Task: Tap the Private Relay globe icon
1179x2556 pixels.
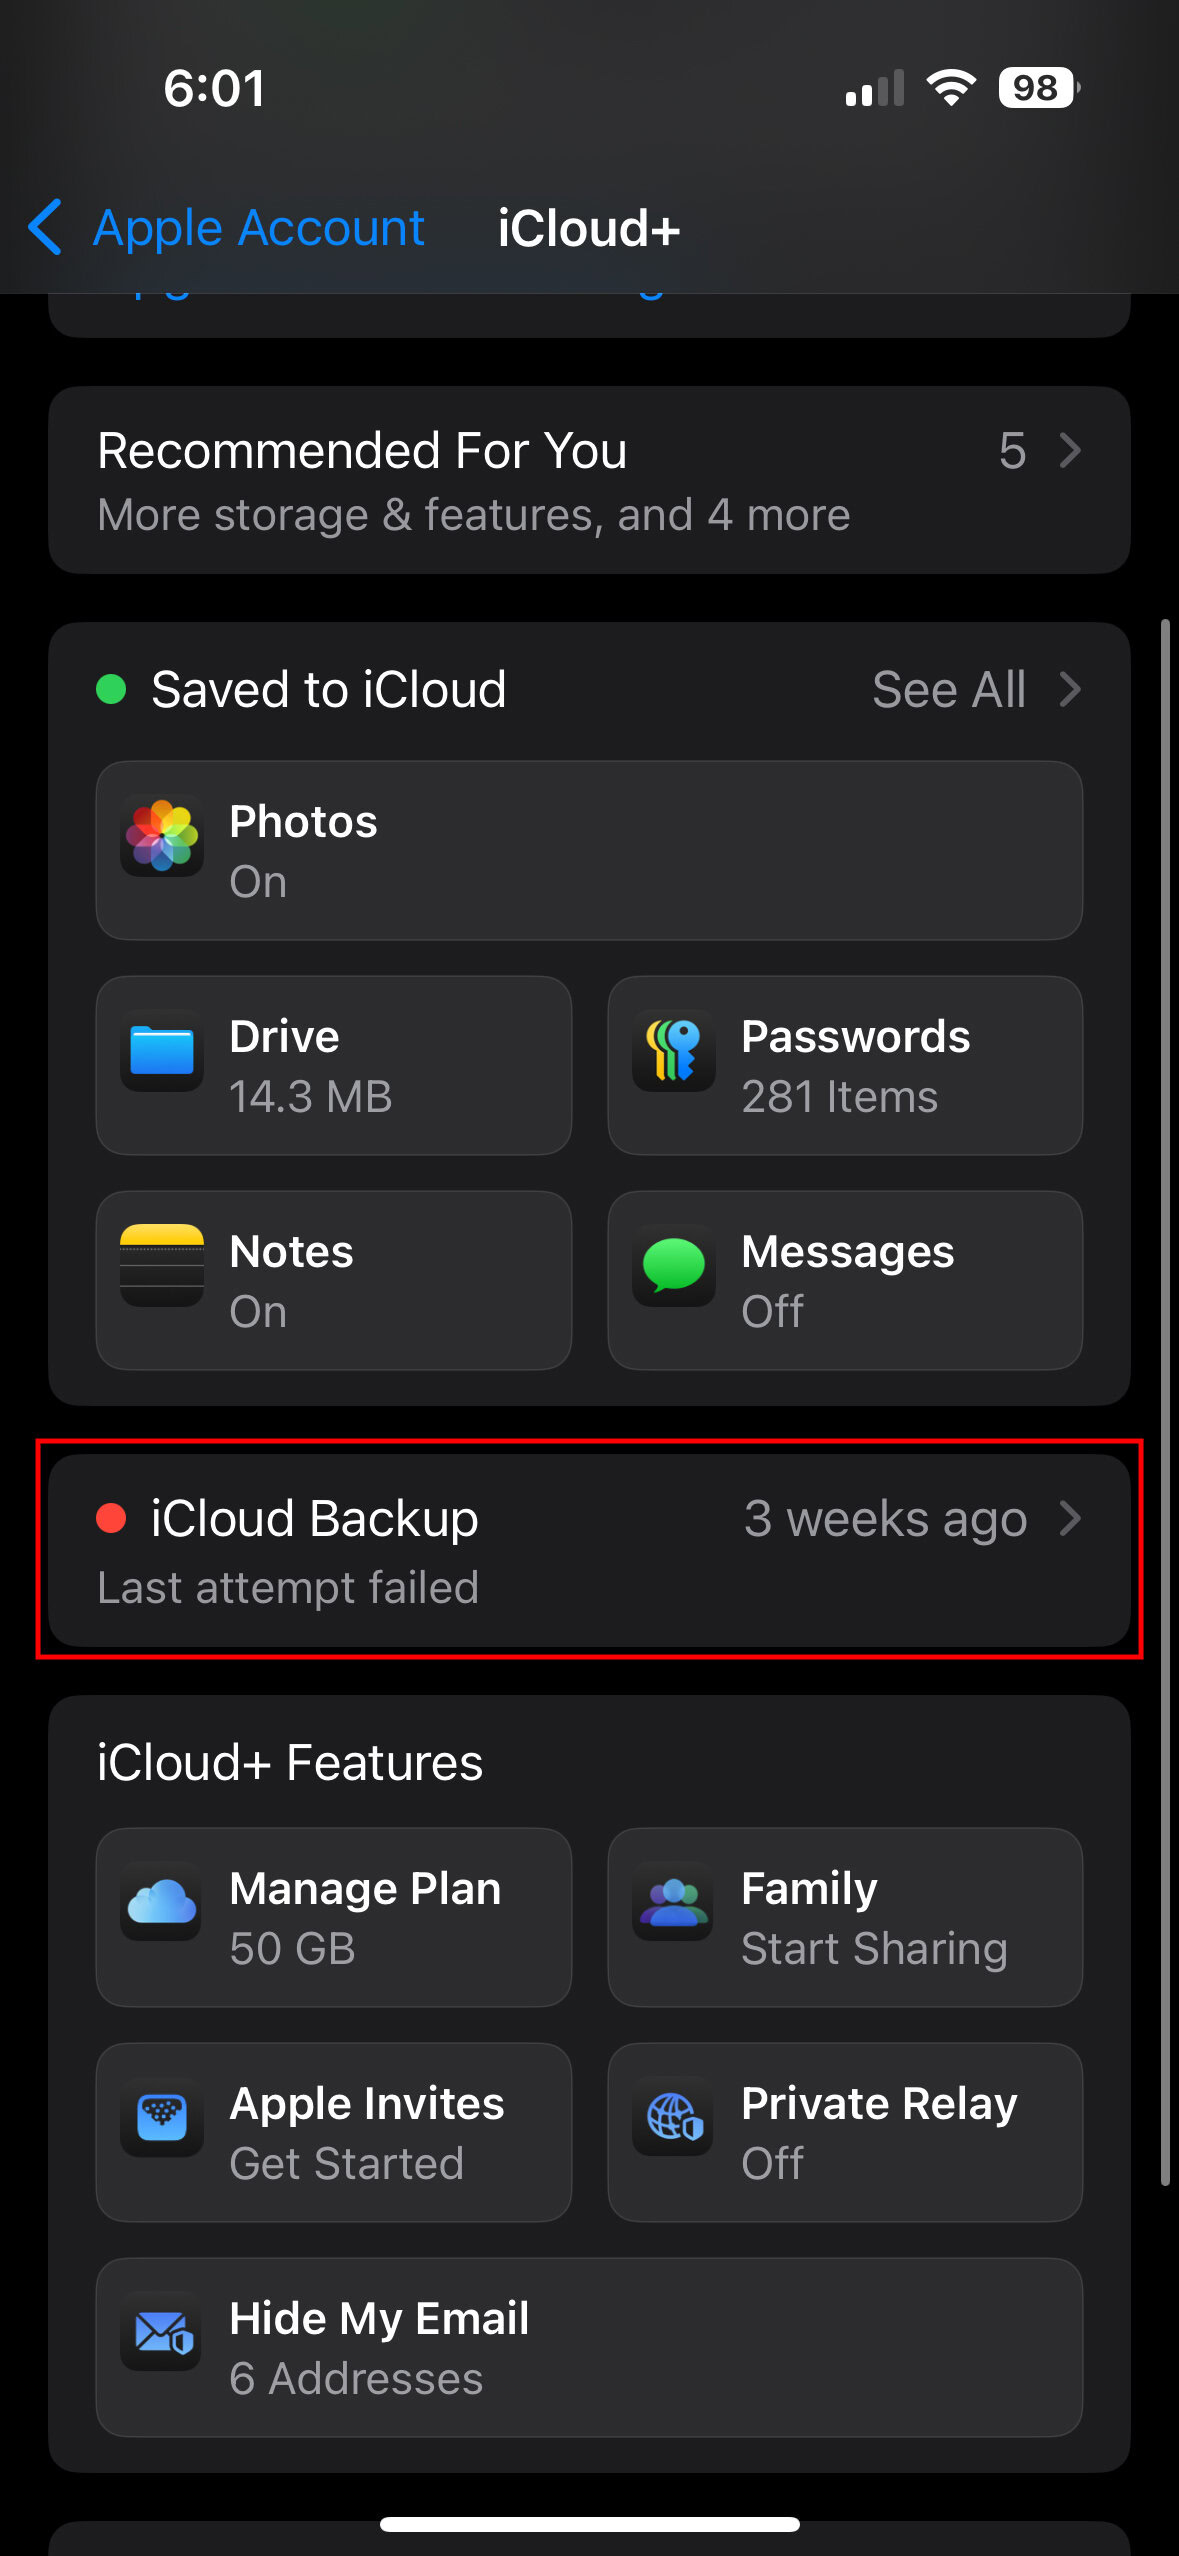Action: (673, 2117)
